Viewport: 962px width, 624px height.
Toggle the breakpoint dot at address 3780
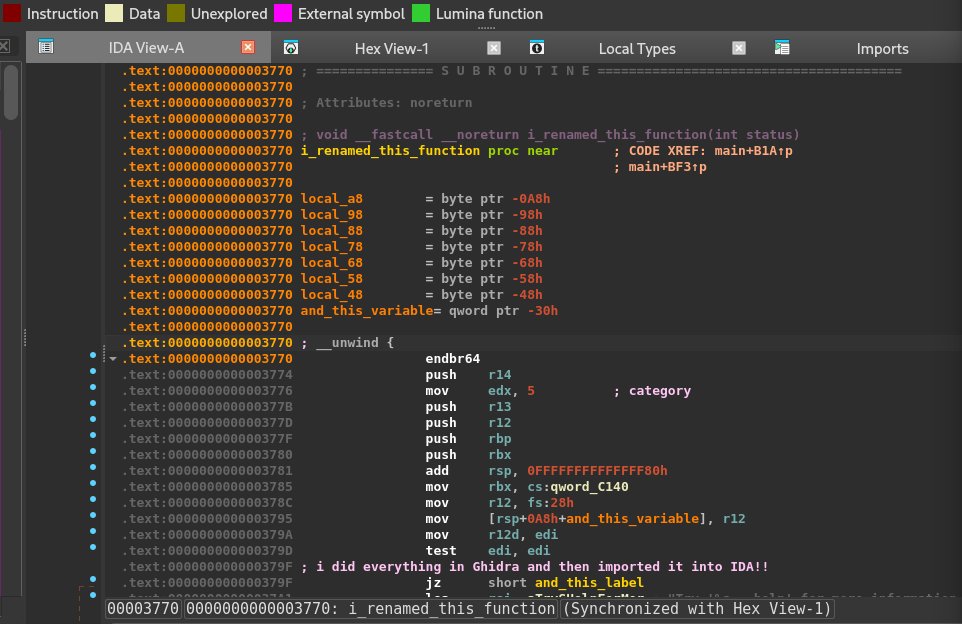click(92, 455)
